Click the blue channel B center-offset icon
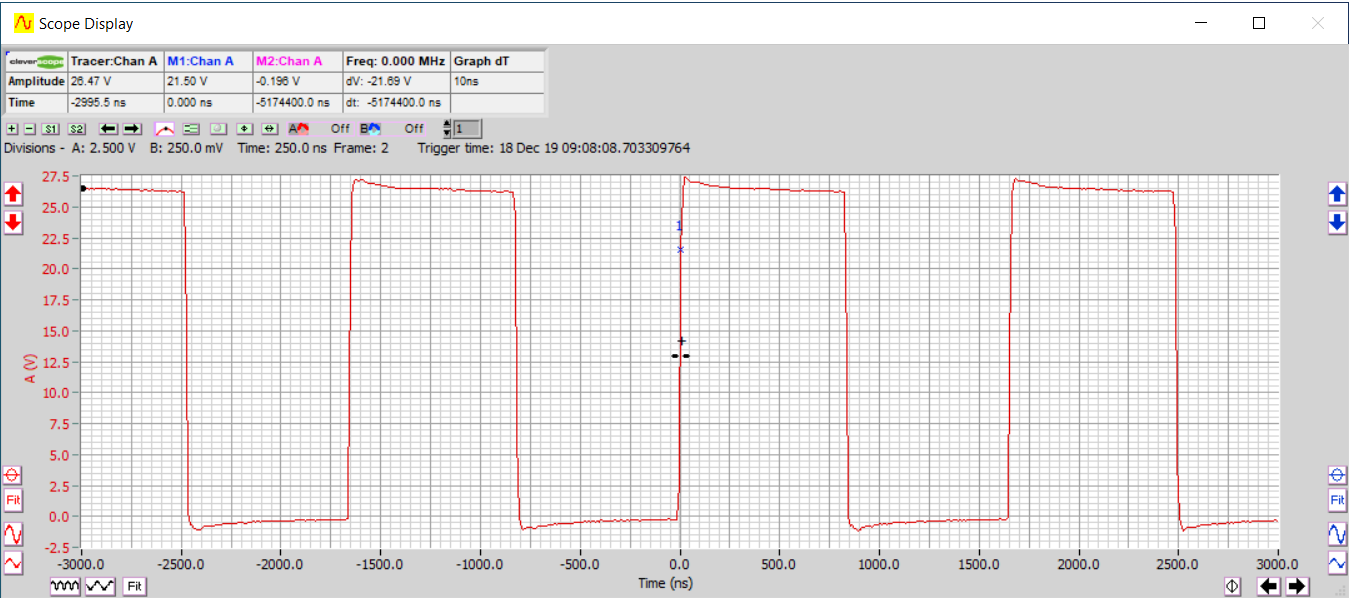This screenshot has height=599, width=1349. [x=1337, y=474]
